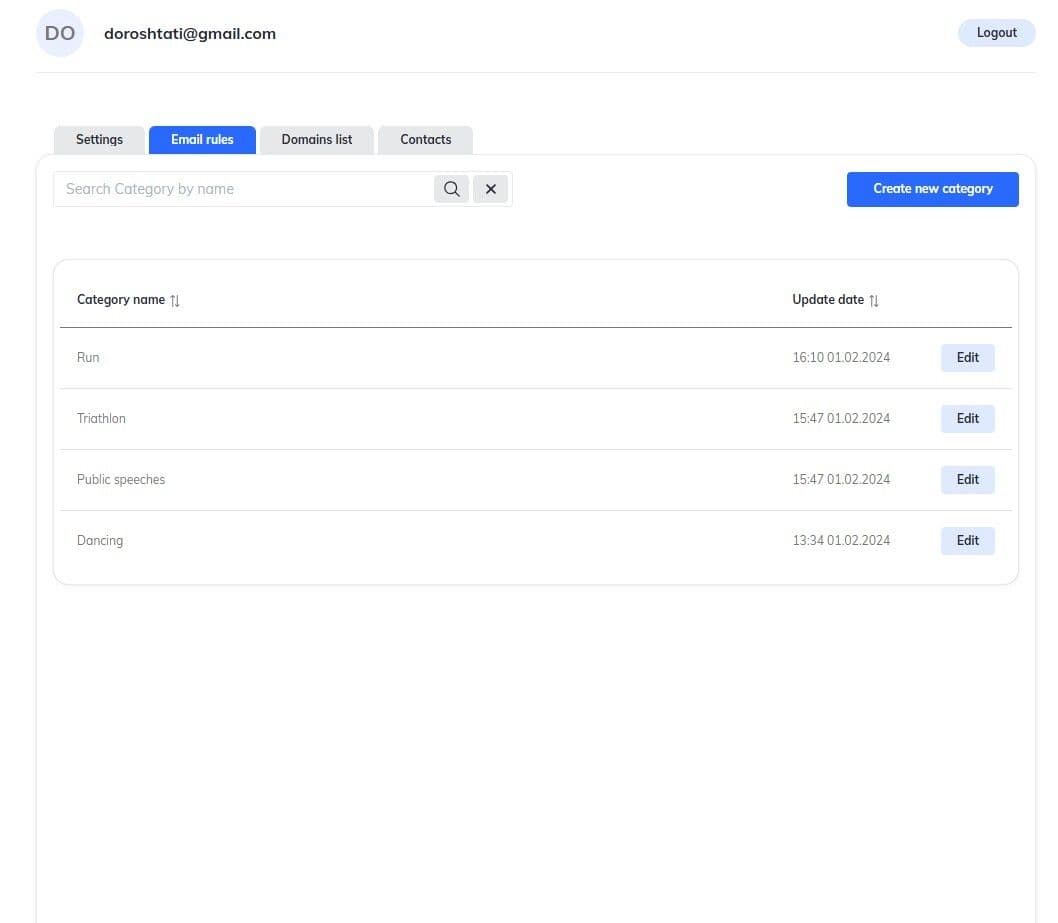Edit the Run category
Image resolution: width=1058 pixels, height=923 pixels.
click(x=967, y=357)
